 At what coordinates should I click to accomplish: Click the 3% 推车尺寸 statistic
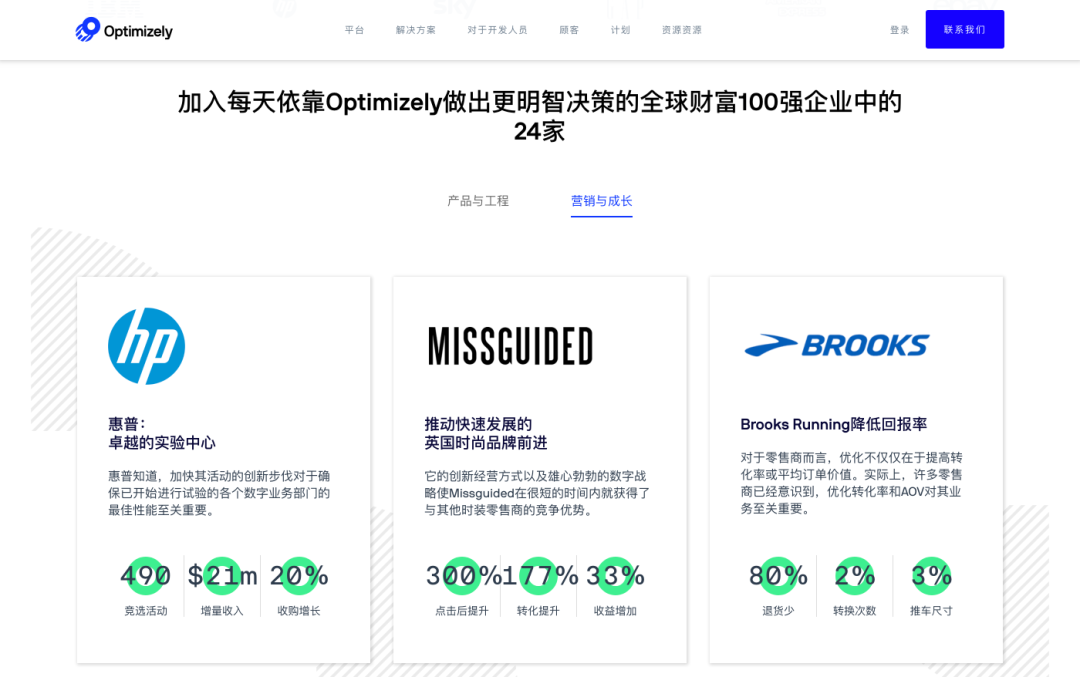pyautogui.click(x=931, y=587)
